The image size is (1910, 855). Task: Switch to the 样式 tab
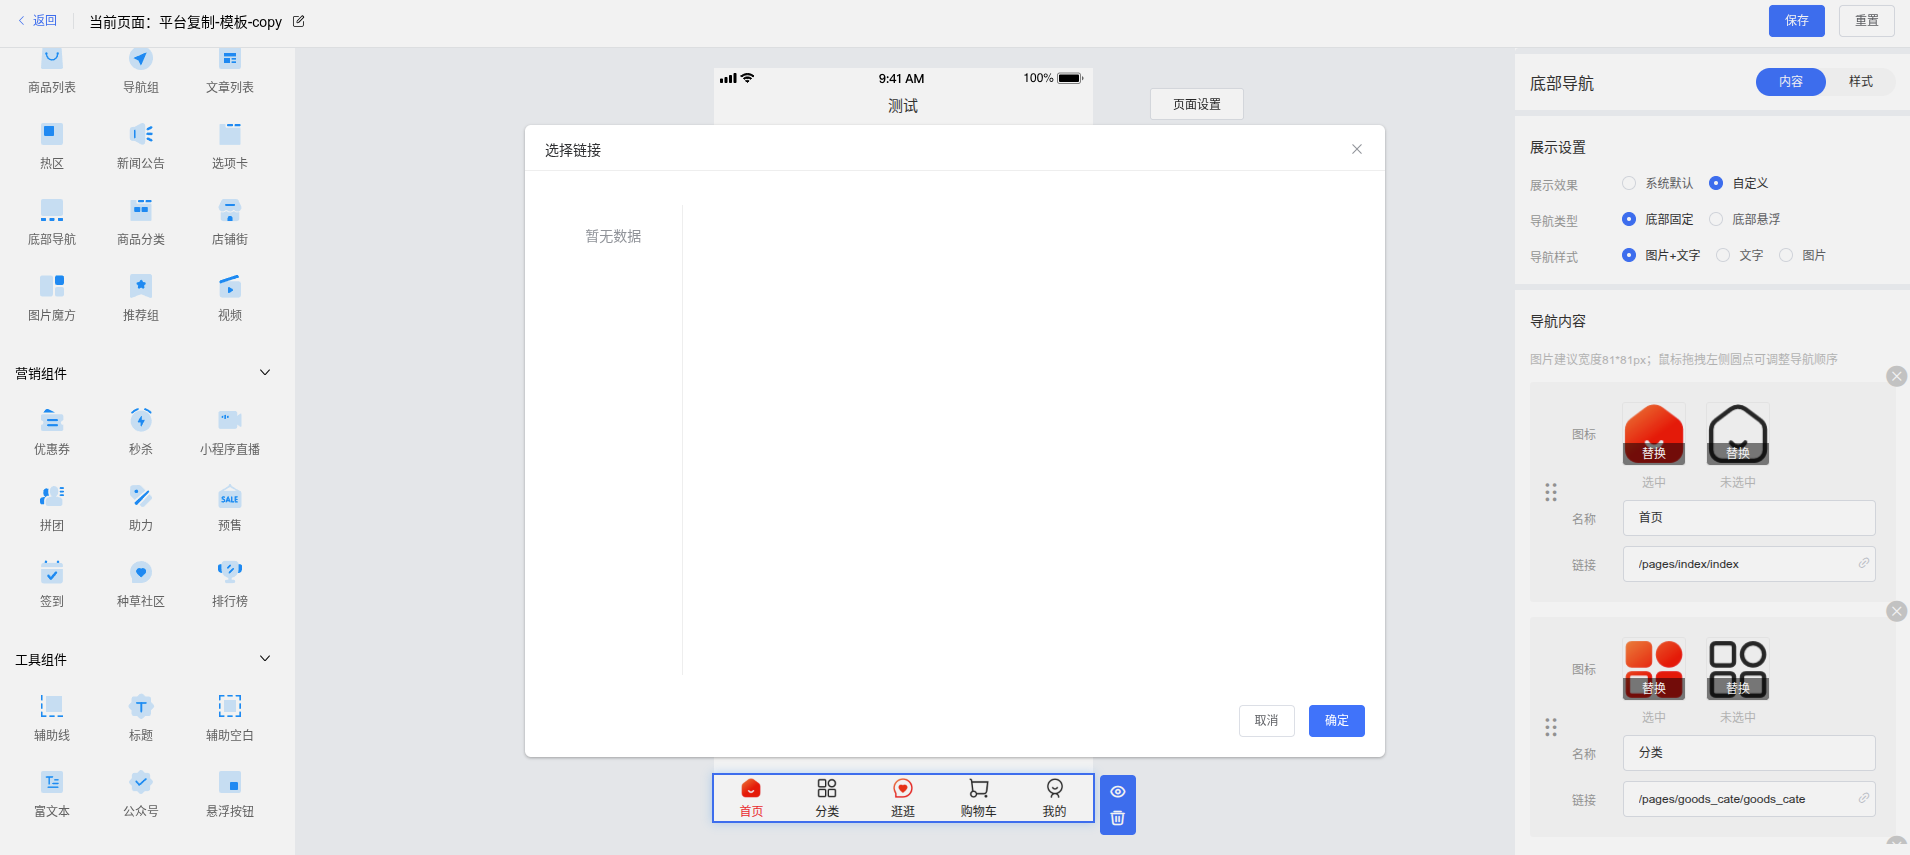coord(1860,82)
